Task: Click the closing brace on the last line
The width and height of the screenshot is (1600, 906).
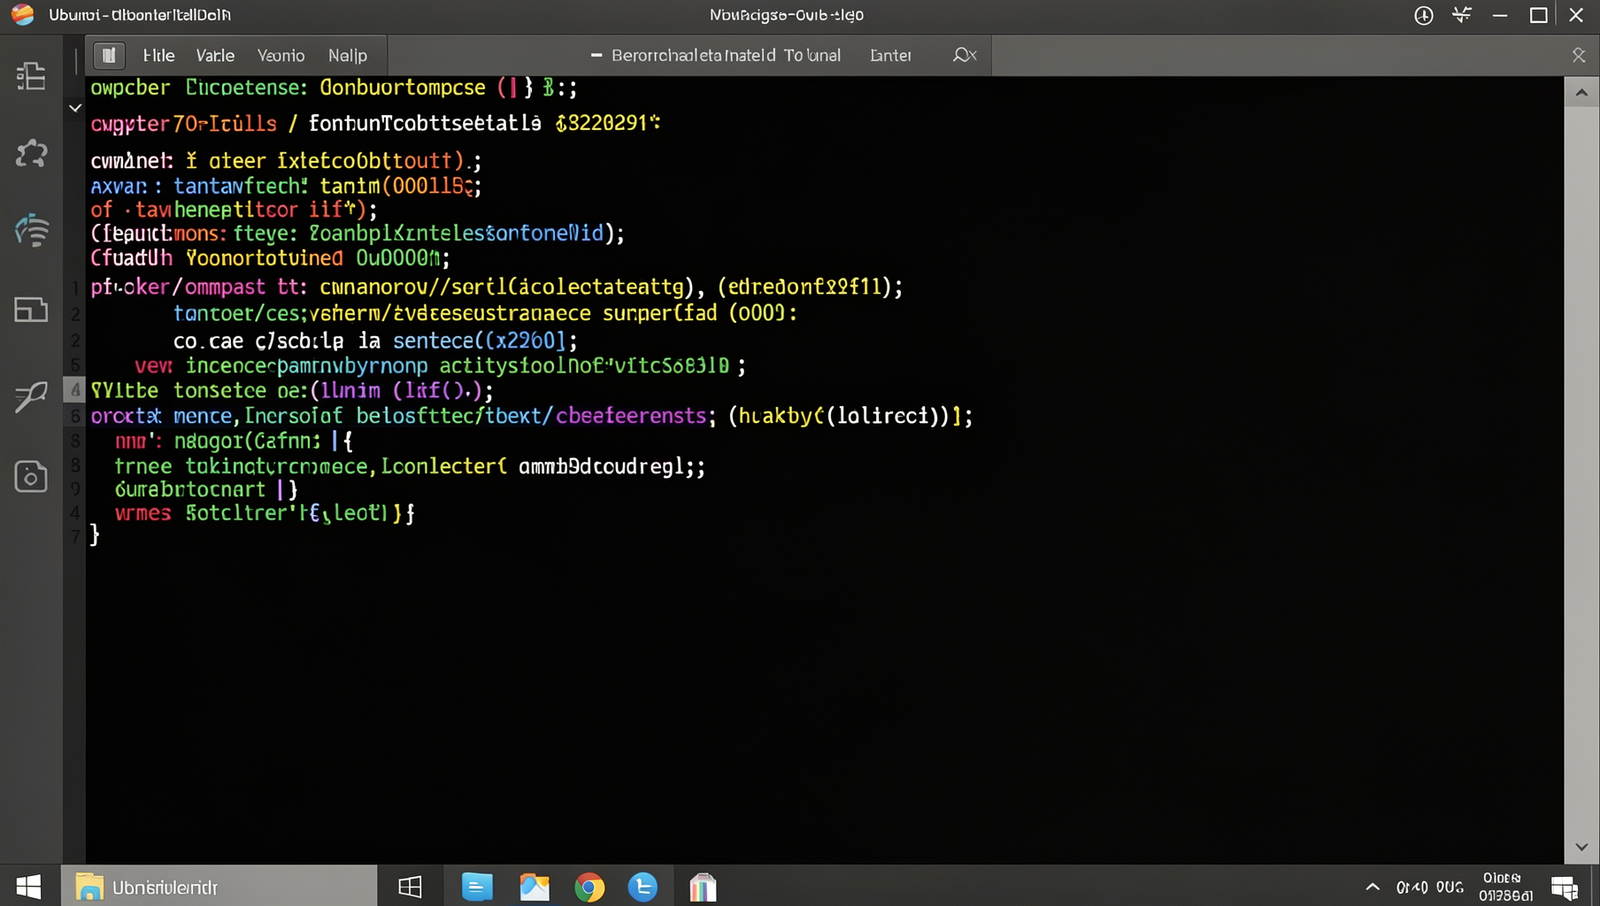Action: tap(95, 535)
